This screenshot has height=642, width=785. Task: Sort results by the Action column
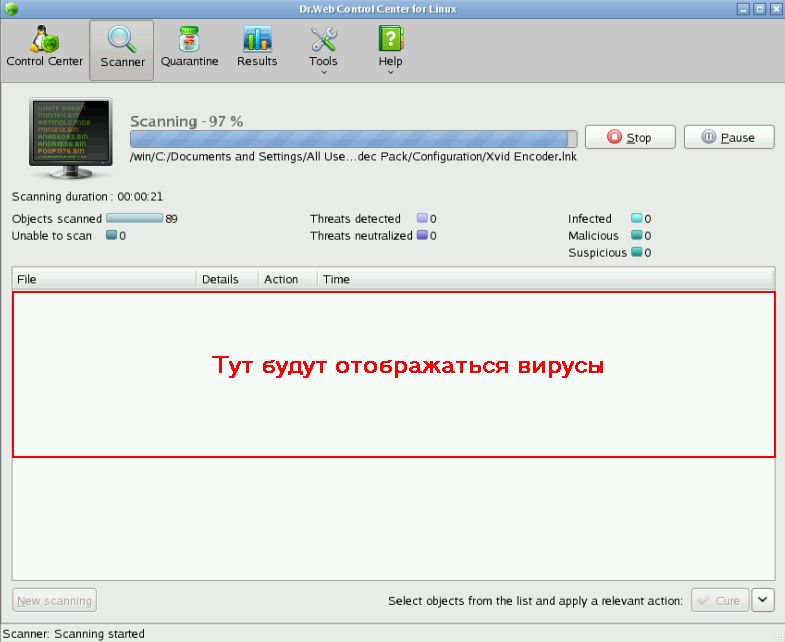pyautogui.click(x=288, y=279)
